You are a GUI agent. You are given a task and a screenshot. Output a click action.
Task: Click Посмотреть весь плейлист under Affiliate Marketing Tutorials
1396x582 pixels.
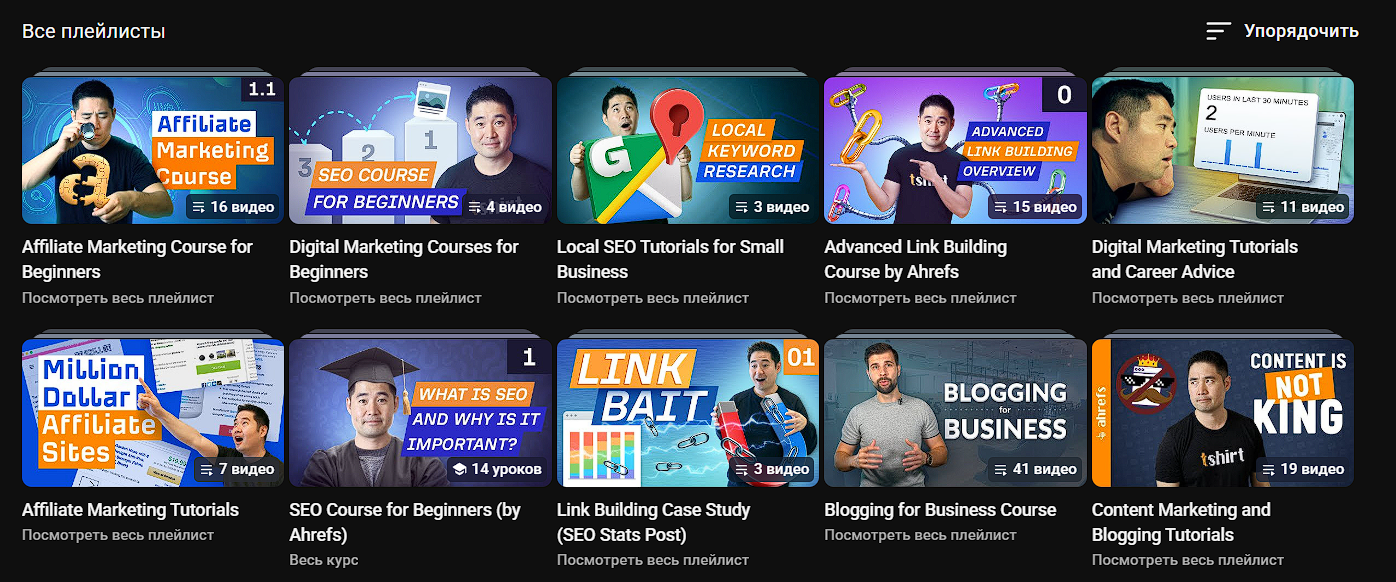[x=118, y=535]
